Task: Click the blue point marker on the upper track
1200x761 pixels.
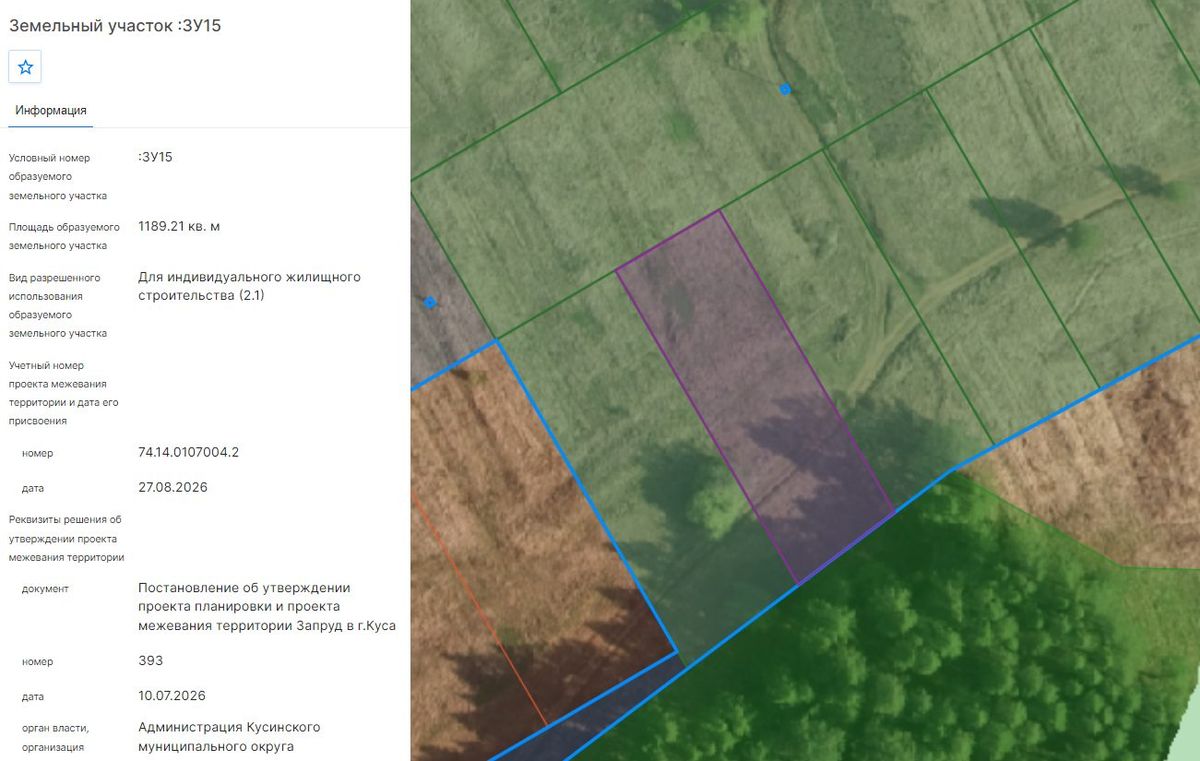Action: [x=785, y=89]
